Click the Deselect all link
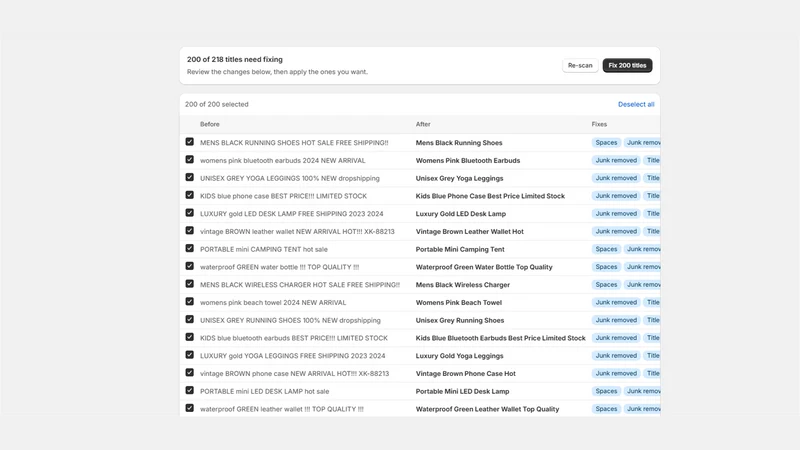Image resolution: width=800 pixels, height=450 pixels. click(636, 104)
